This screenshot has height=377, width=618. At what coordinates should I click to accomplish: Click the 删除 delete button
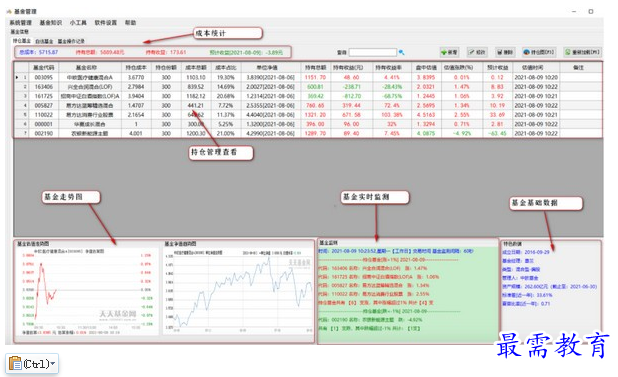pyautogui.click(x=505, y=52)
